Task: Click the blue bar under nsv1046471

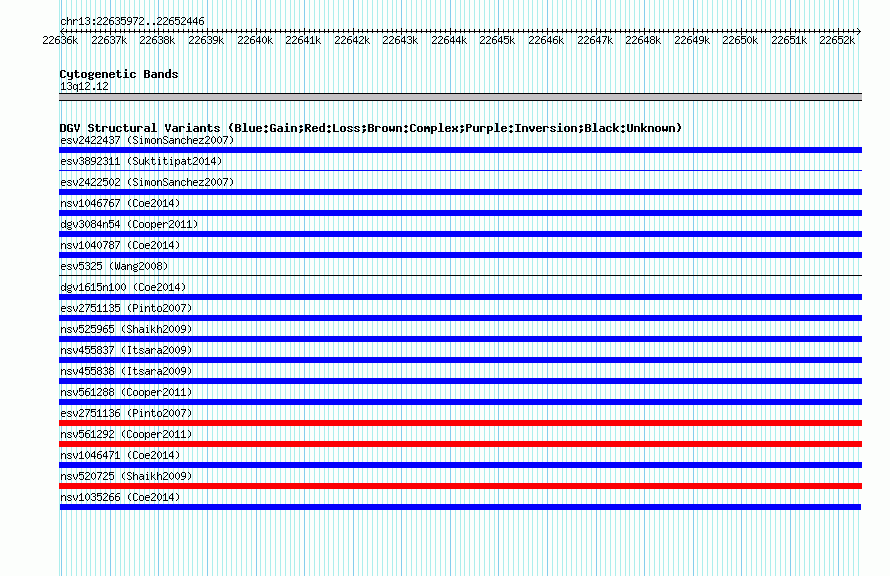Action: (x=460, y=465)
